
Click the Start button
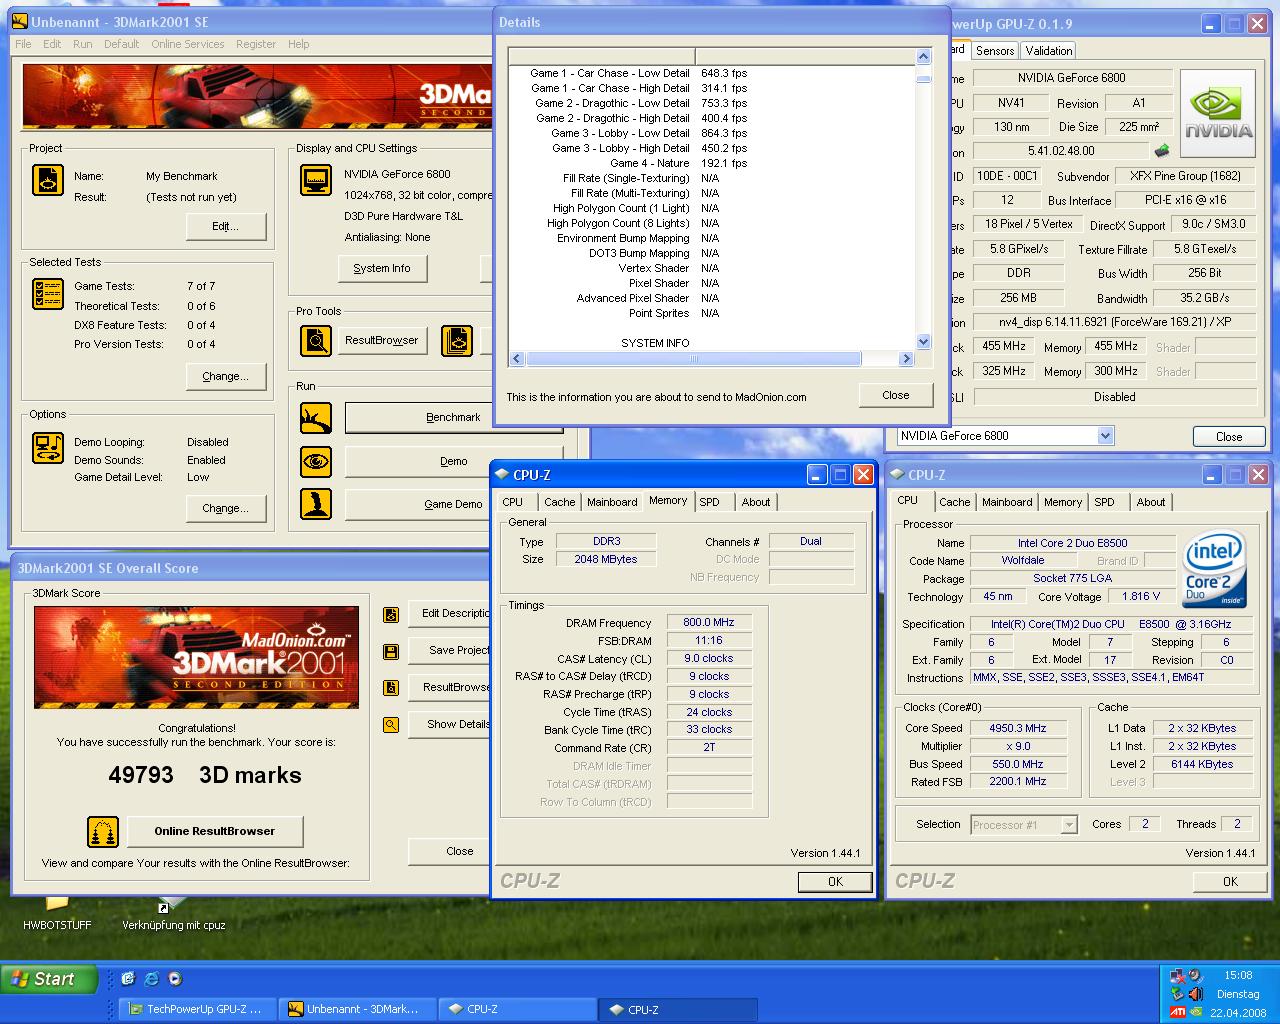(49, 979)
